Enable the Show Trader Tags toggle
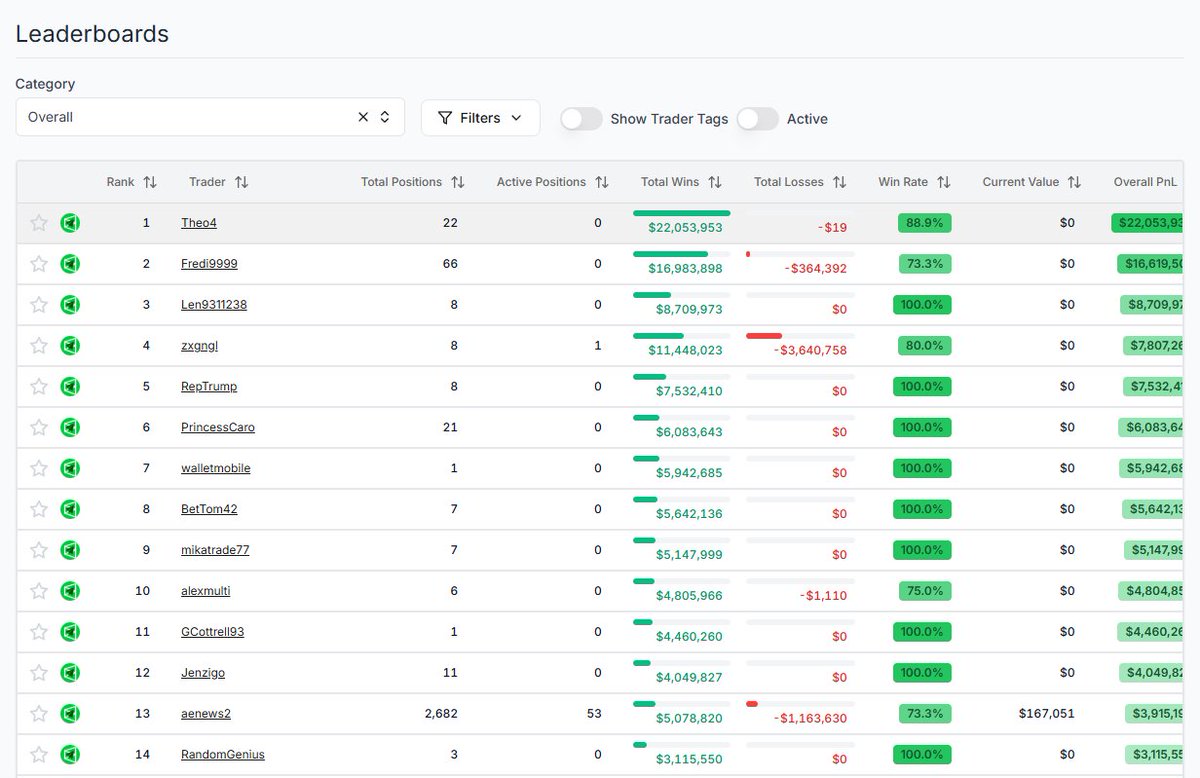 (581, 118)
